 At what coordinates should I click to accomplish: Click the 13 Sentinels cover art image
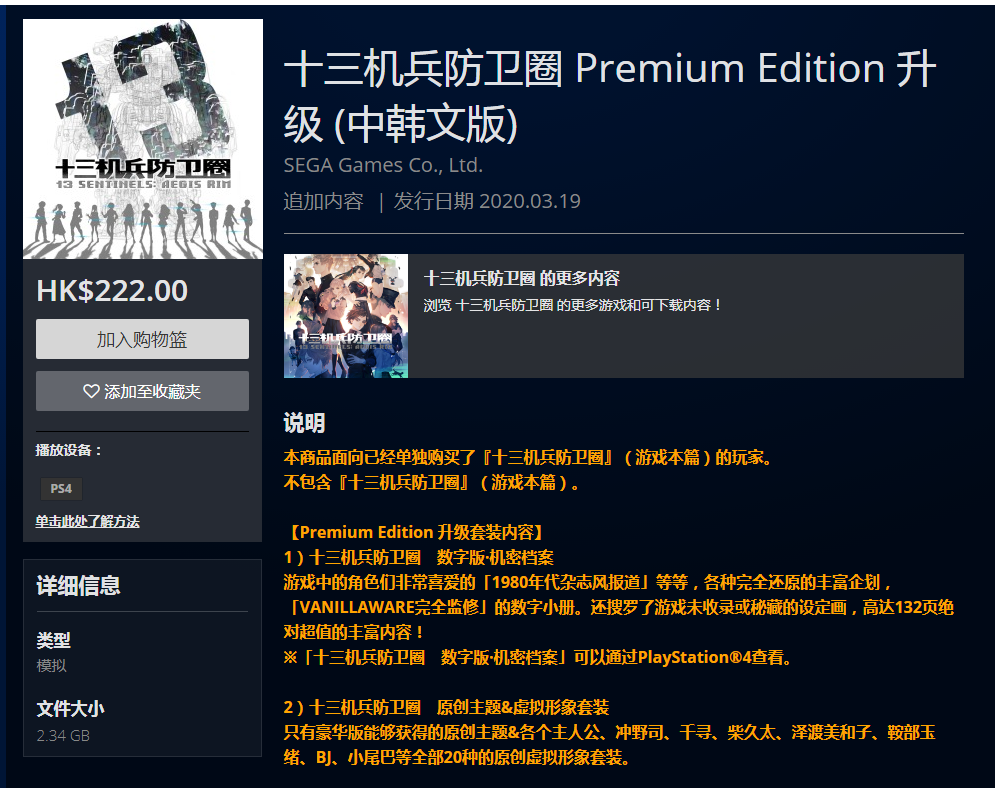[x=143, y=139]
